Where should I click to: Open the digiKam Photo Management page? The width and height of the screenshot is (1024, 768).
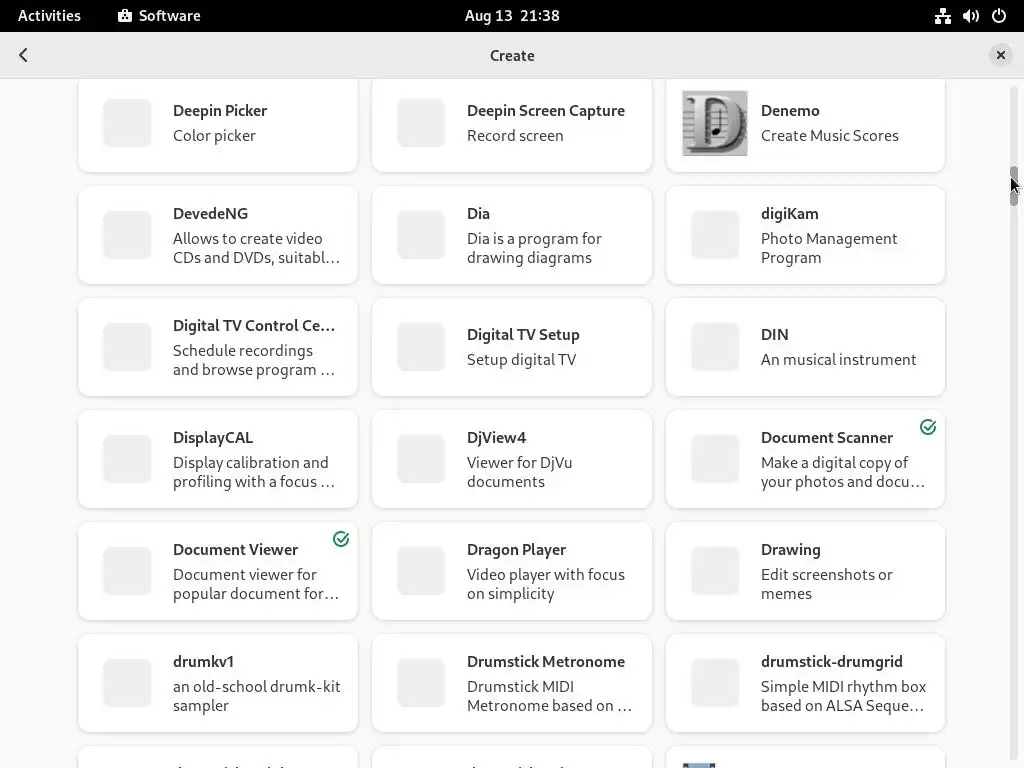(805, 235)
